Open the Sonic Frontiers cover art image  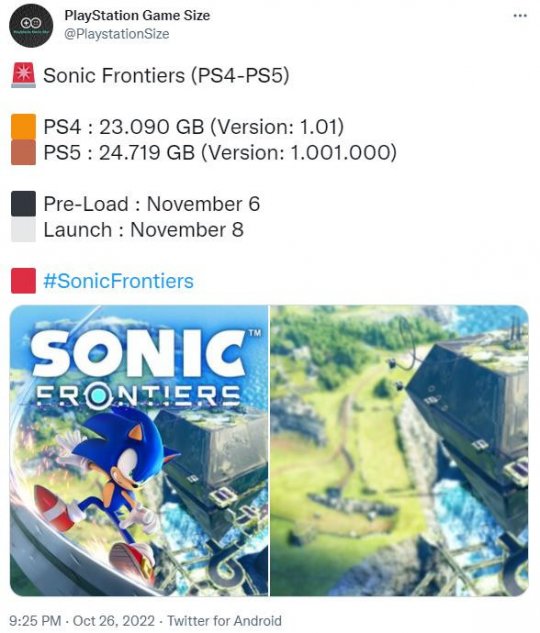[139, 451]
